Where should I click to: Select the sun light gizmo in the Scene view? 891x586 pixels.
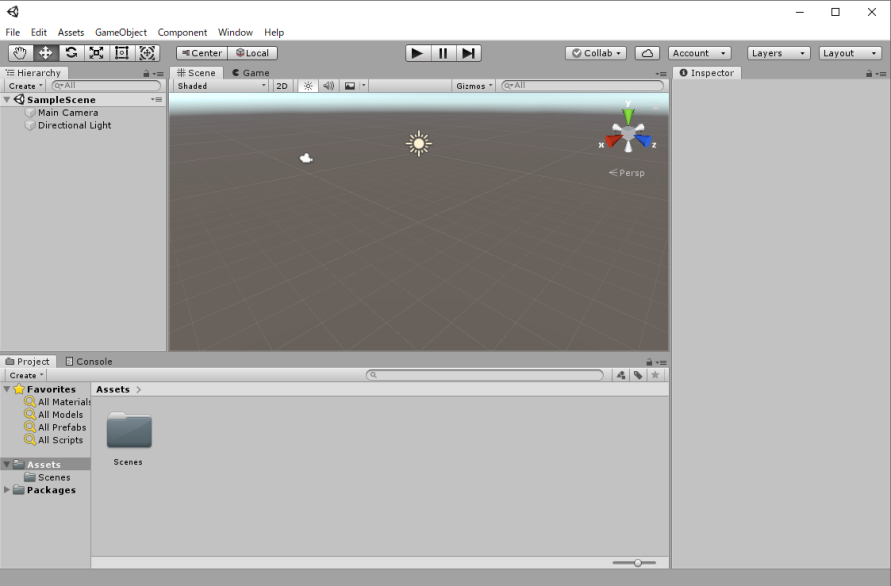(419, 144)
